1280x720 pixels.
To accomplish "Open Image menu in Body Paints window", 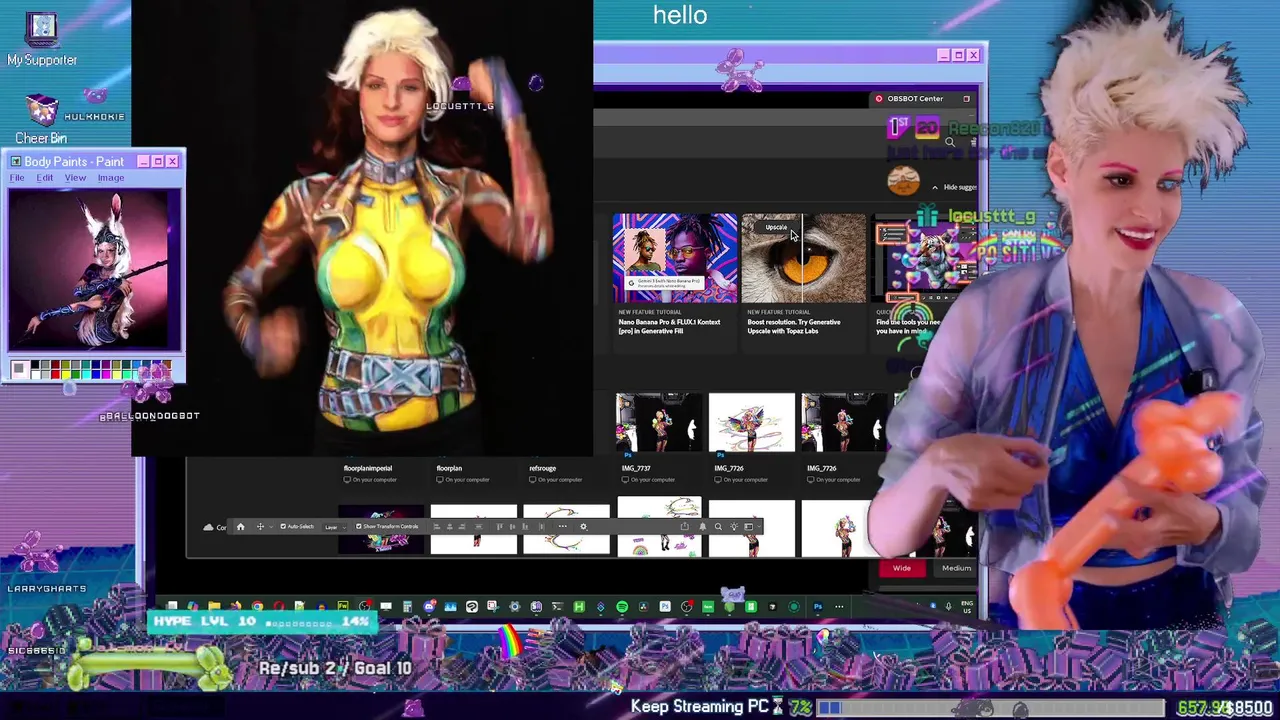I will coord(111,178).
